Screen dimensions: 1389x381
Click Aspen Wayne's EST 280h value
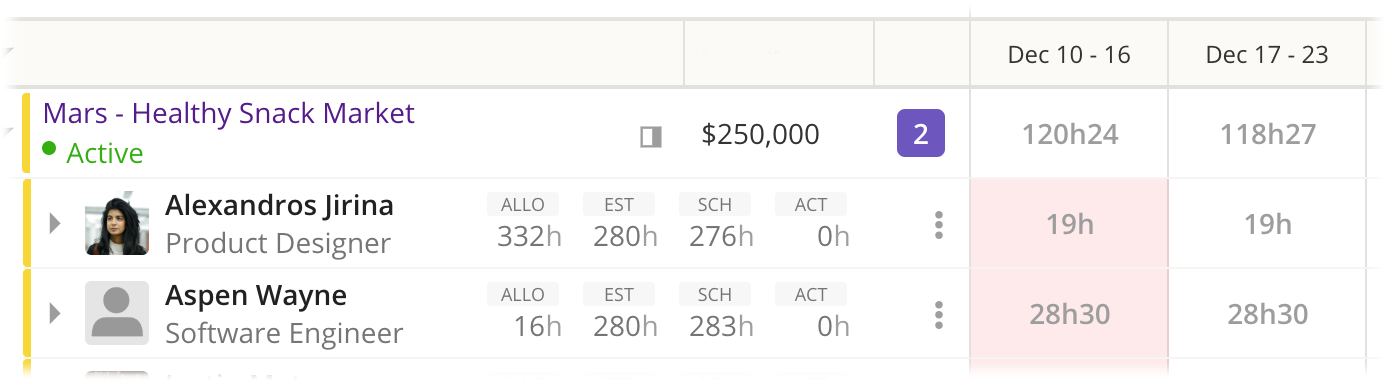tap(625, 327)
